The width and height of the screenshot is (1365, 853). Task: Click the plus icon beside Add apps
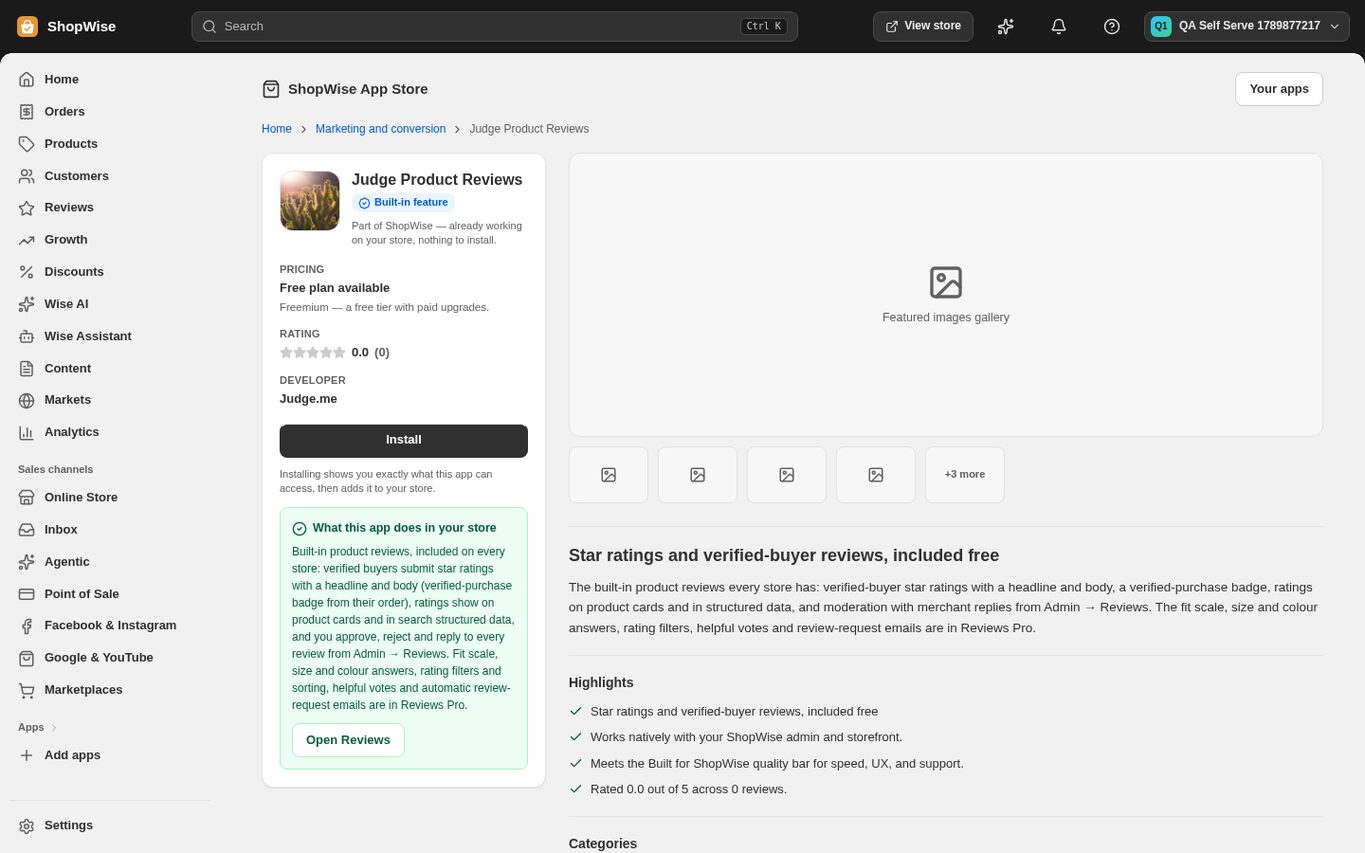(27, 755)
